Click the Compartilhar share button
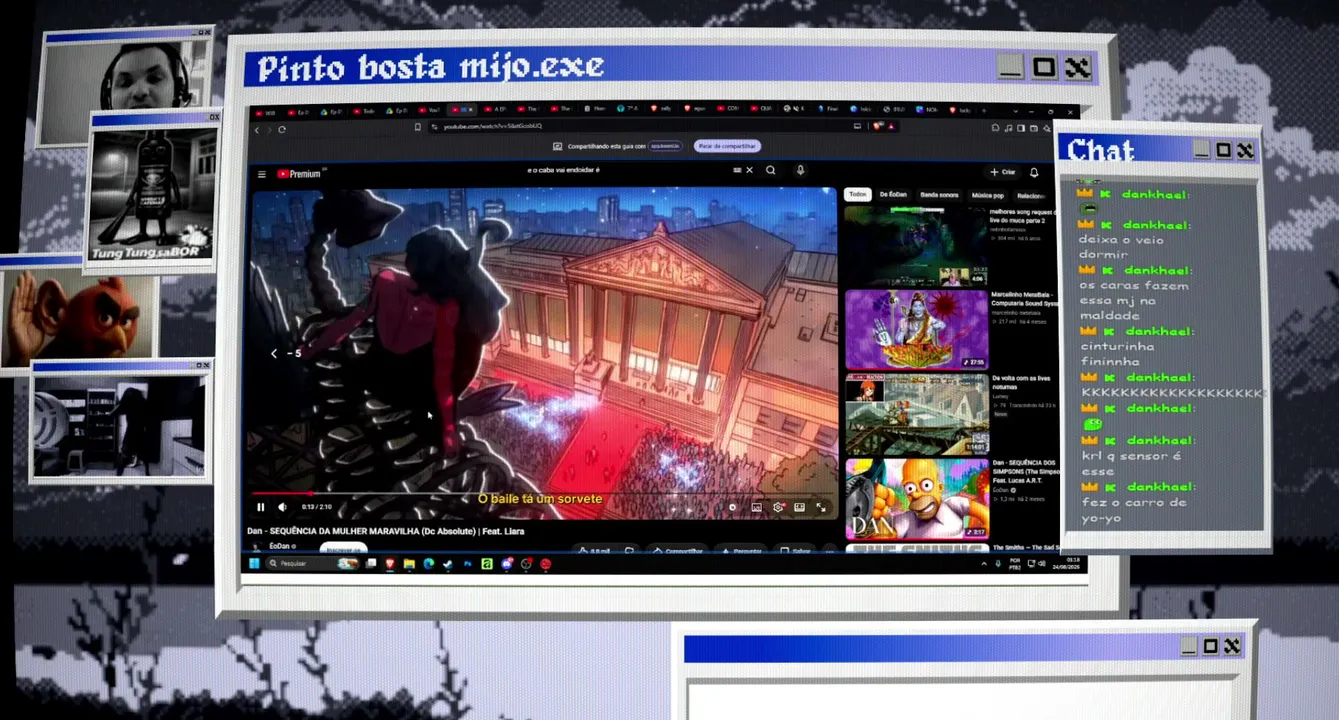This screenshot has height=720, width=1339. tap(679, 551)
